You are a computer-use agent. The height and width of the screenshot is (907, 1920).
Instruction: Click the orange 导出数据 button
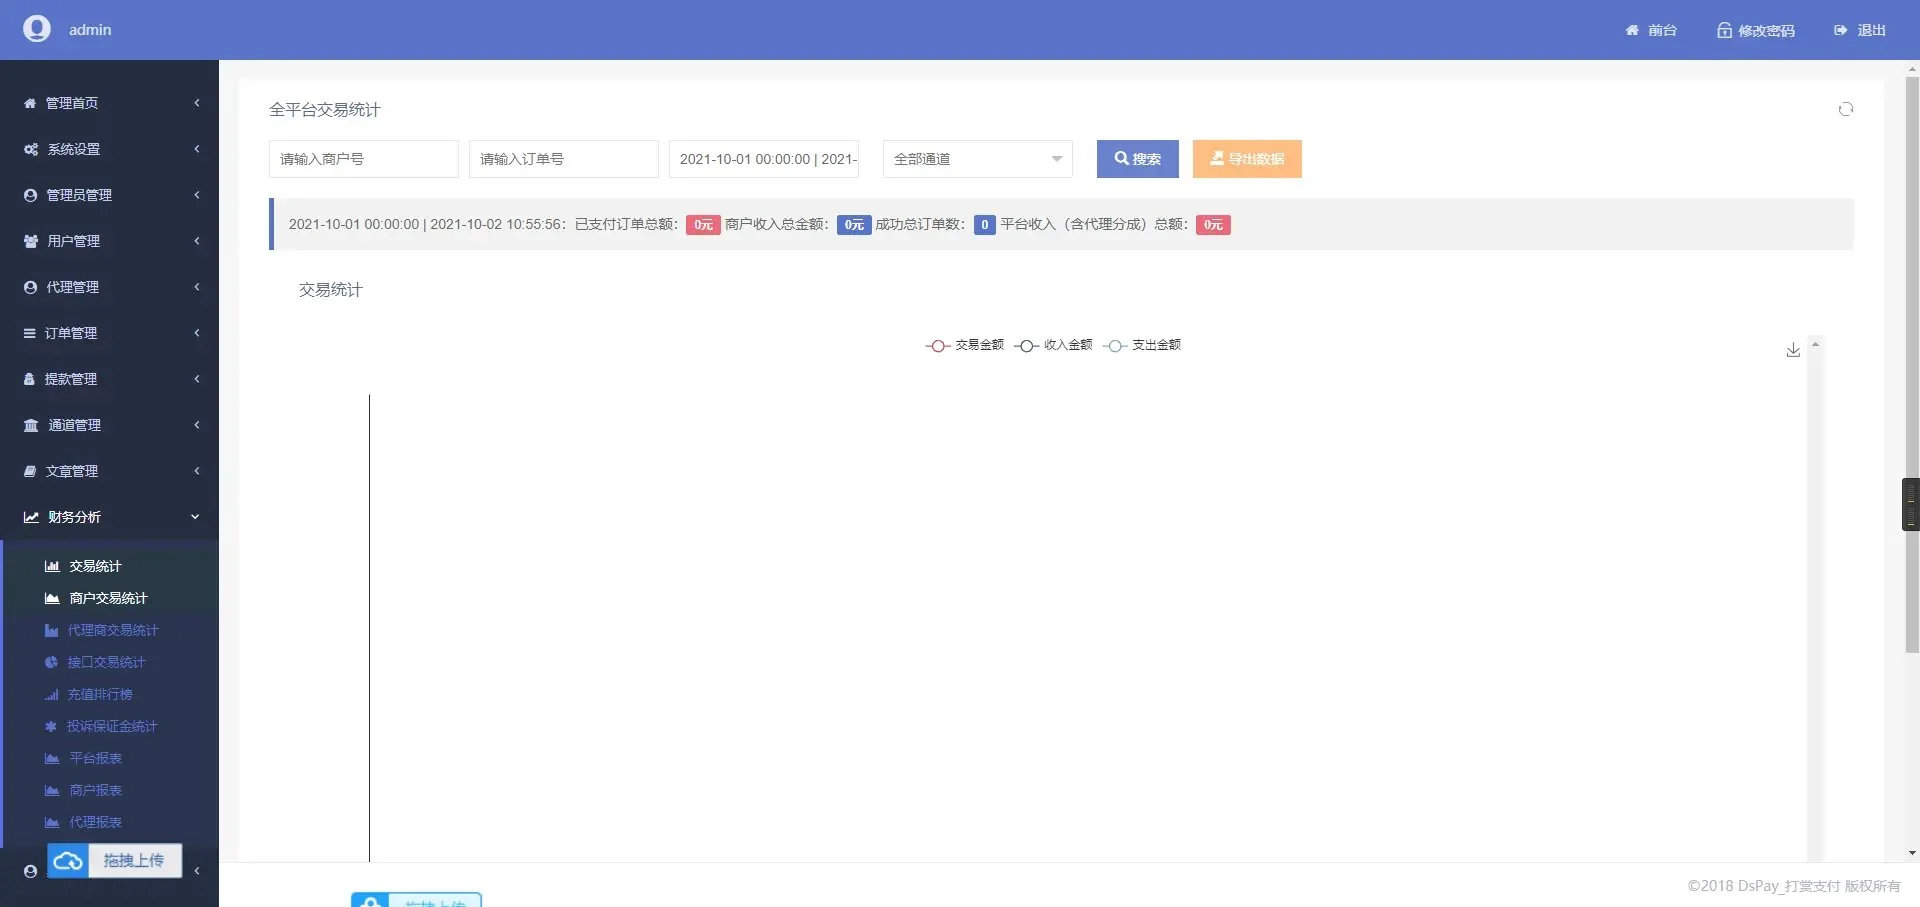click(1246, 159)
